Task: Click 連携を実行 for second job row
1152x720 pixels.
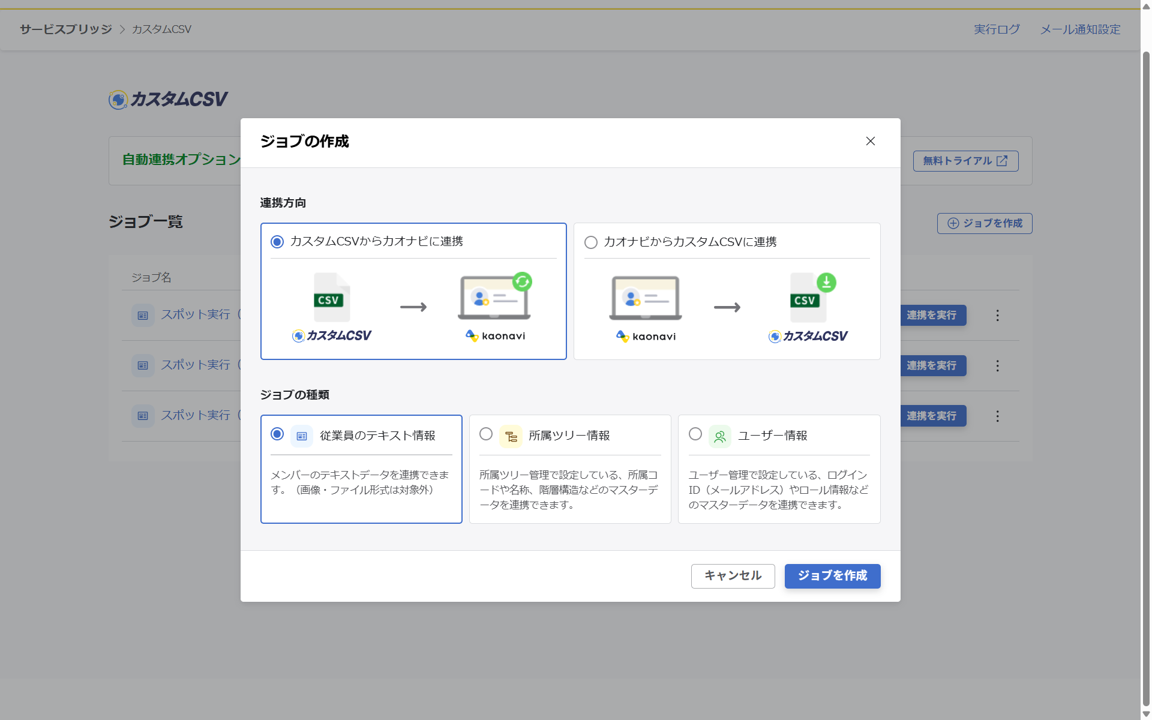Action: coord(933,366)
